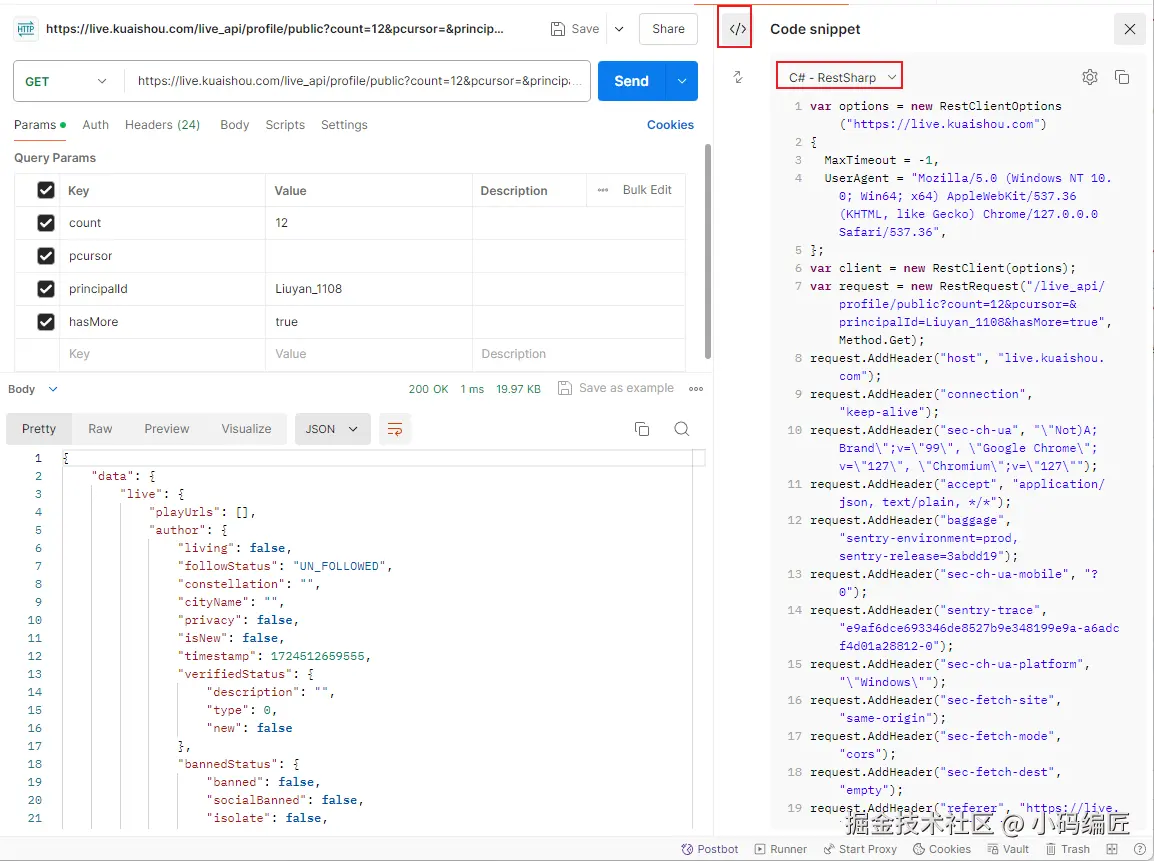Screen dimensions: 1154x861
Task: Click the params table vertical scrollbar
Action: coord(708,252)
